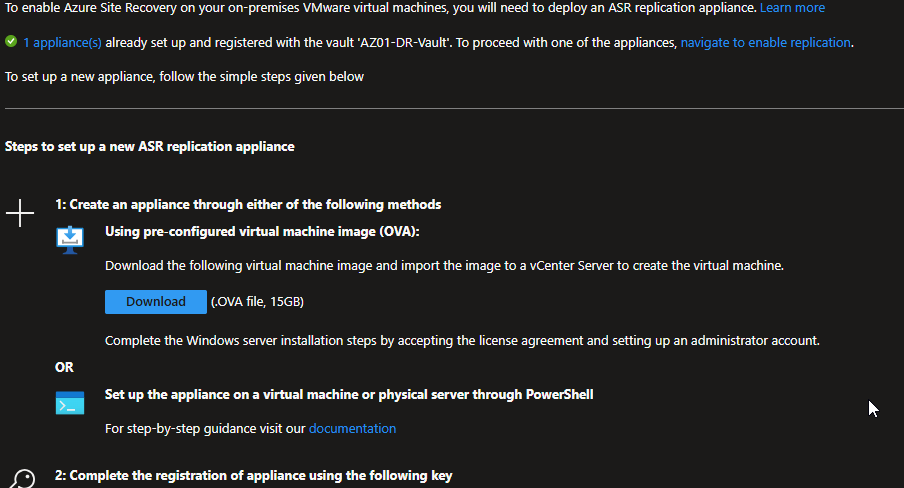This screenshot has height=488, width=904.
Task: Click the OR separator text
Action: tap(65, 367)
